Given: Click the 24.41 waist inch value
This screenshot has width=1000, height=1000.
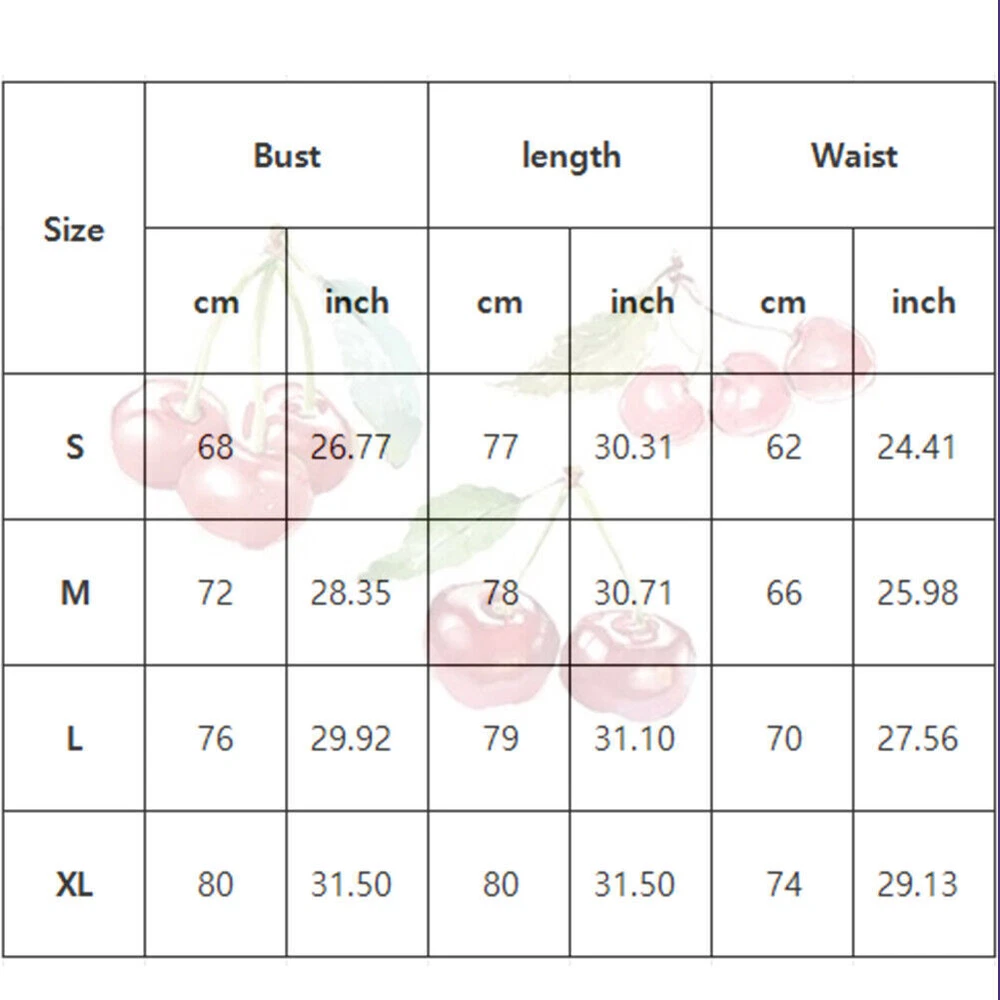Looking at the screenshot, I should [x=917, y=446].
